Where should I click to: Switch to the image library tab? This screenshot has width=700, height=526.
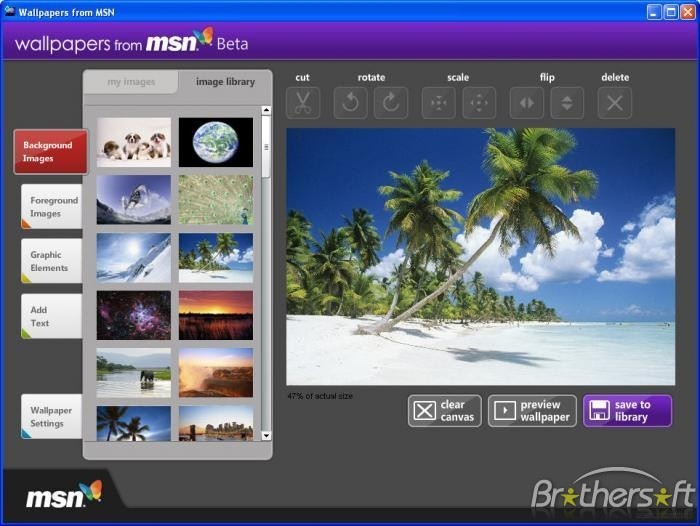(x=225, y=82)
